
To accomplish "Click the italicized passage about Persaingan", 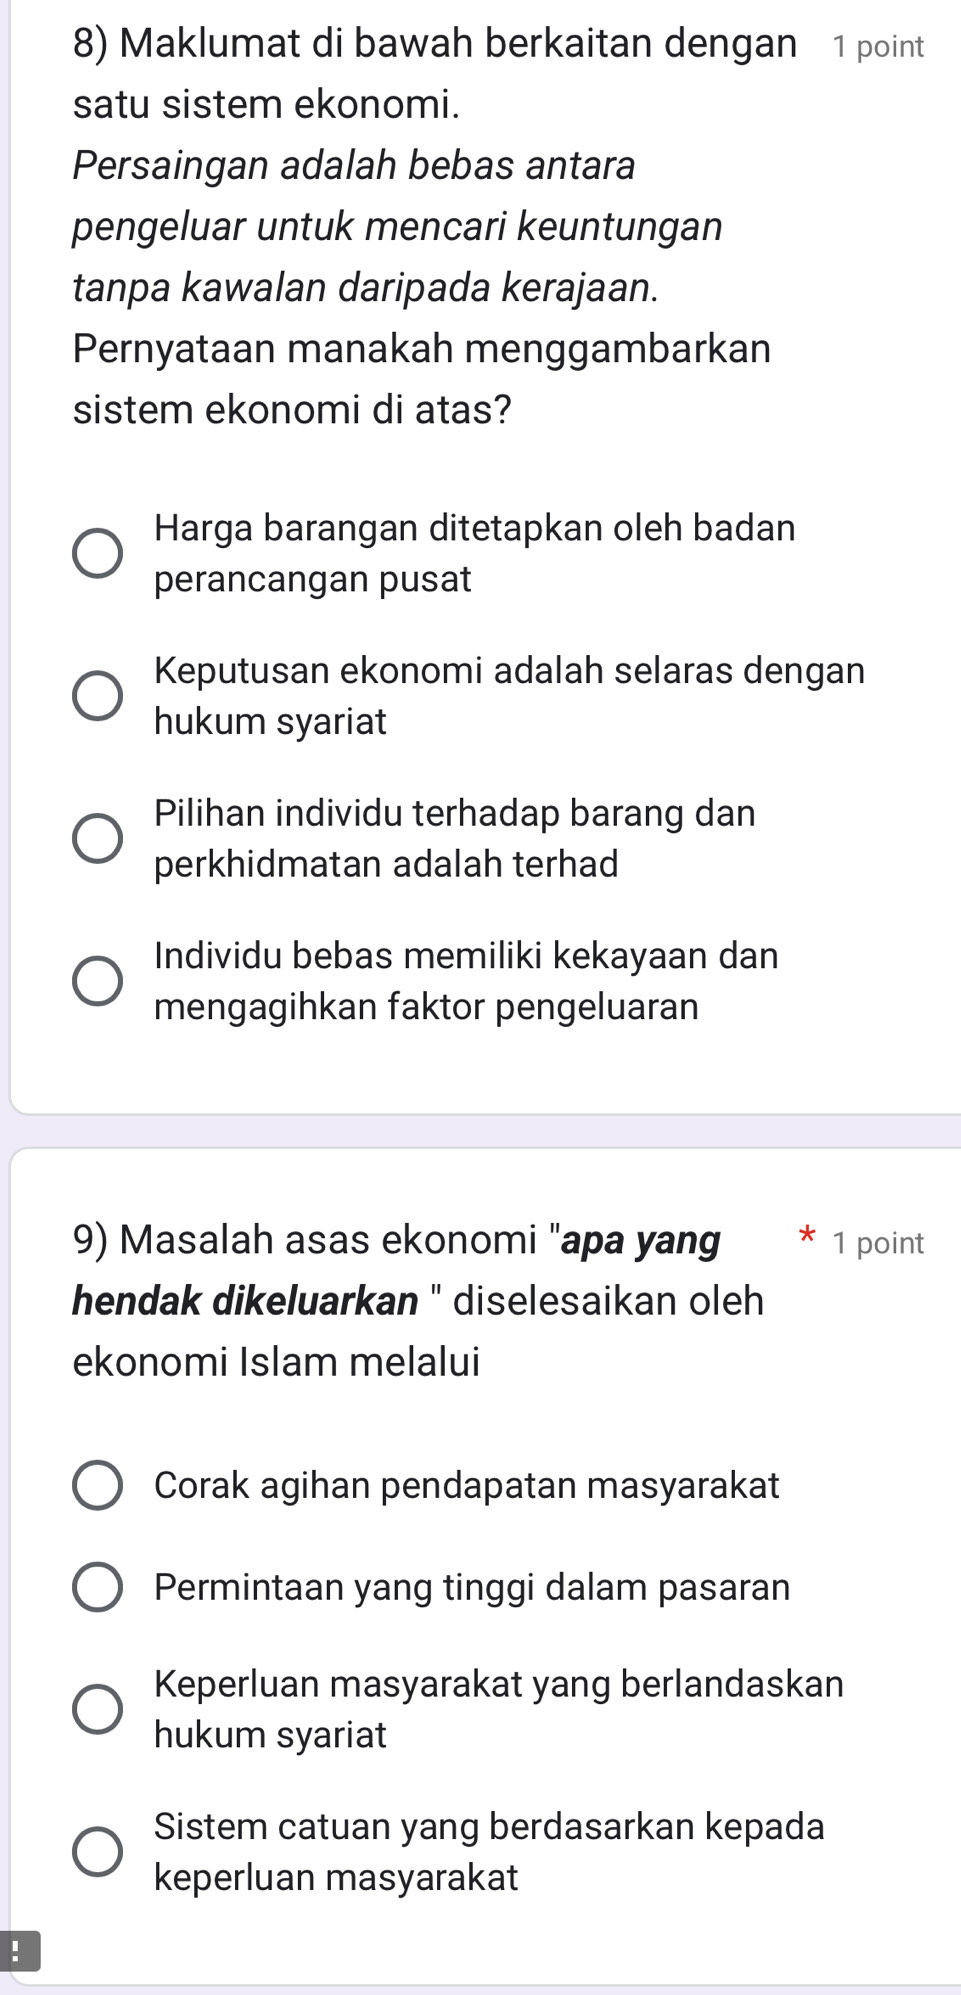I will [x=370, y=225].
